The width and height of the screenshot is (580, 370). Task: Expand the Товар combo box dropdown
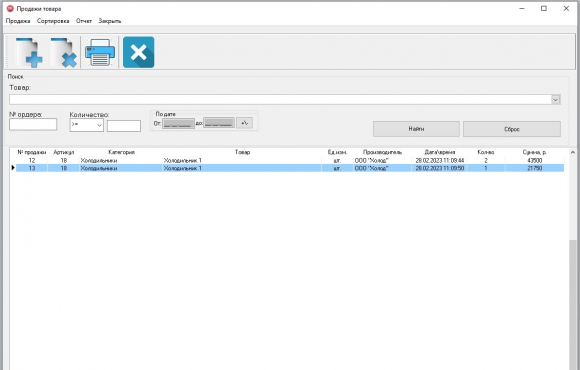point(556,100)
